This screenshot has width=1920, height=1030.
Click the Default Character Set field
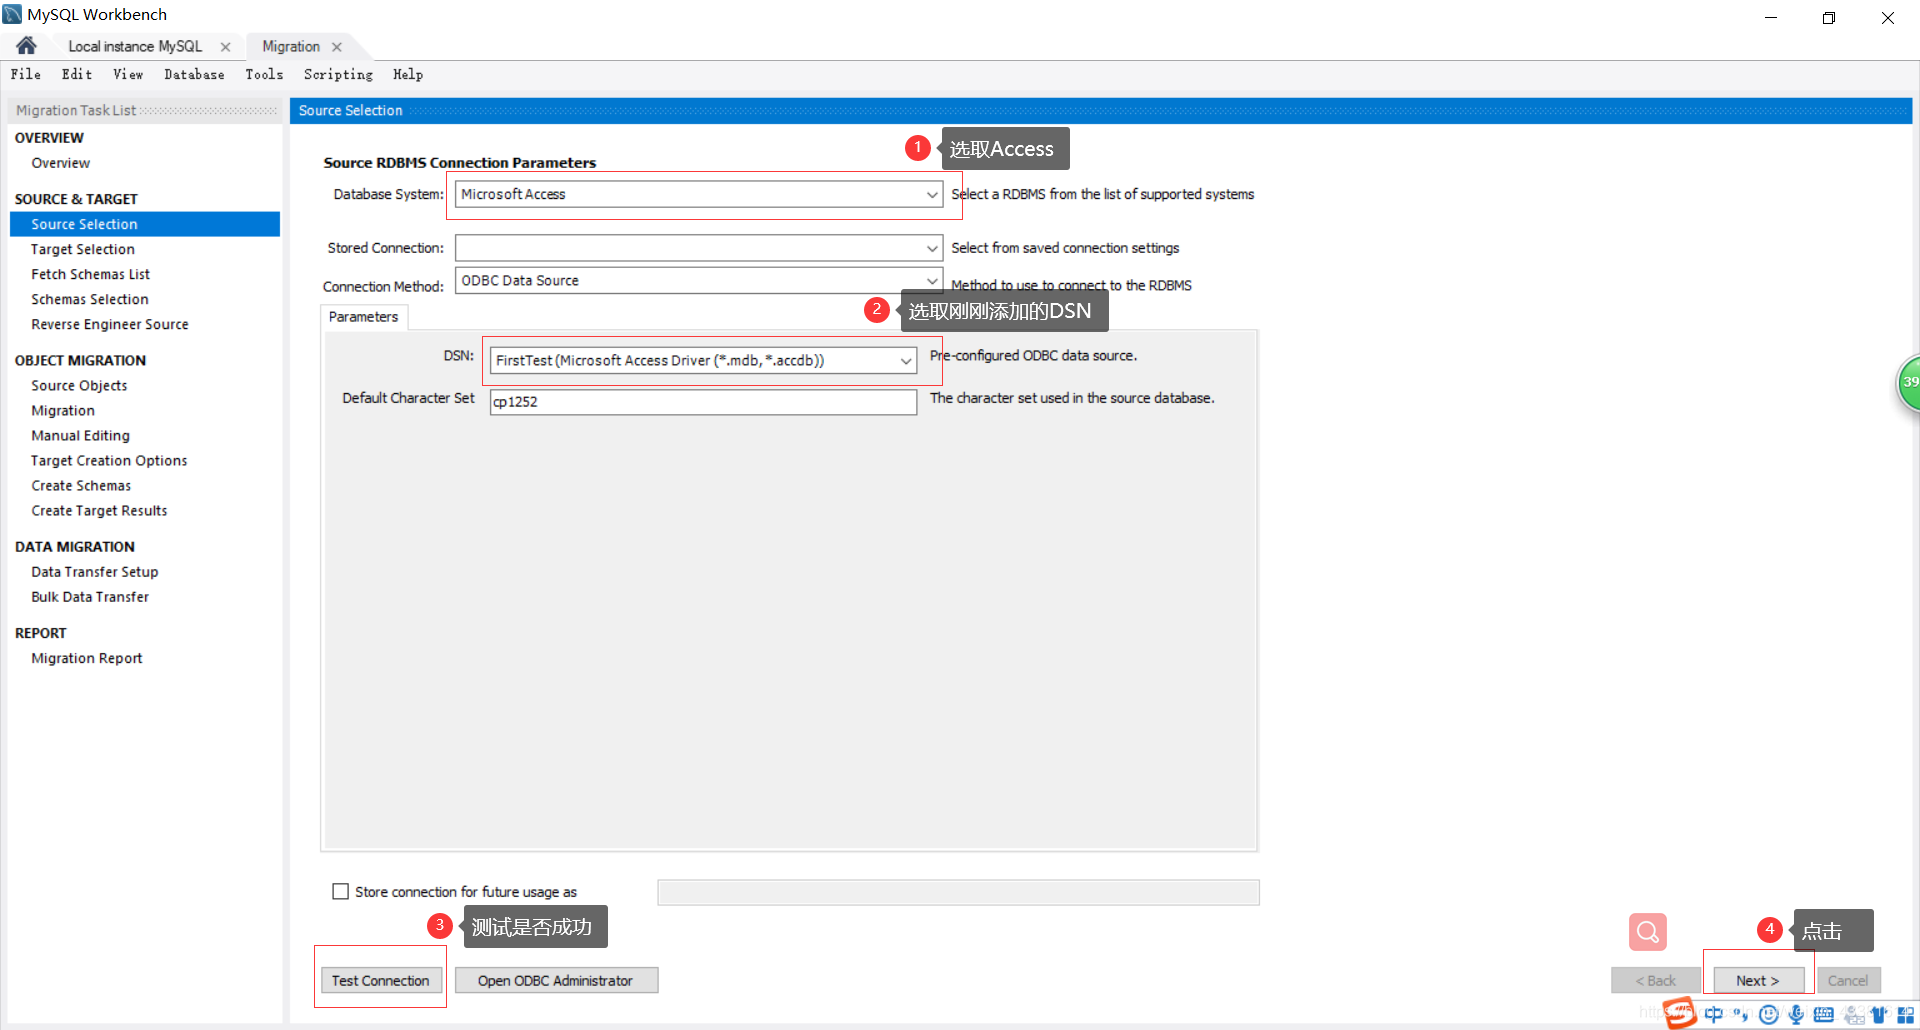[x=703, y=402]
